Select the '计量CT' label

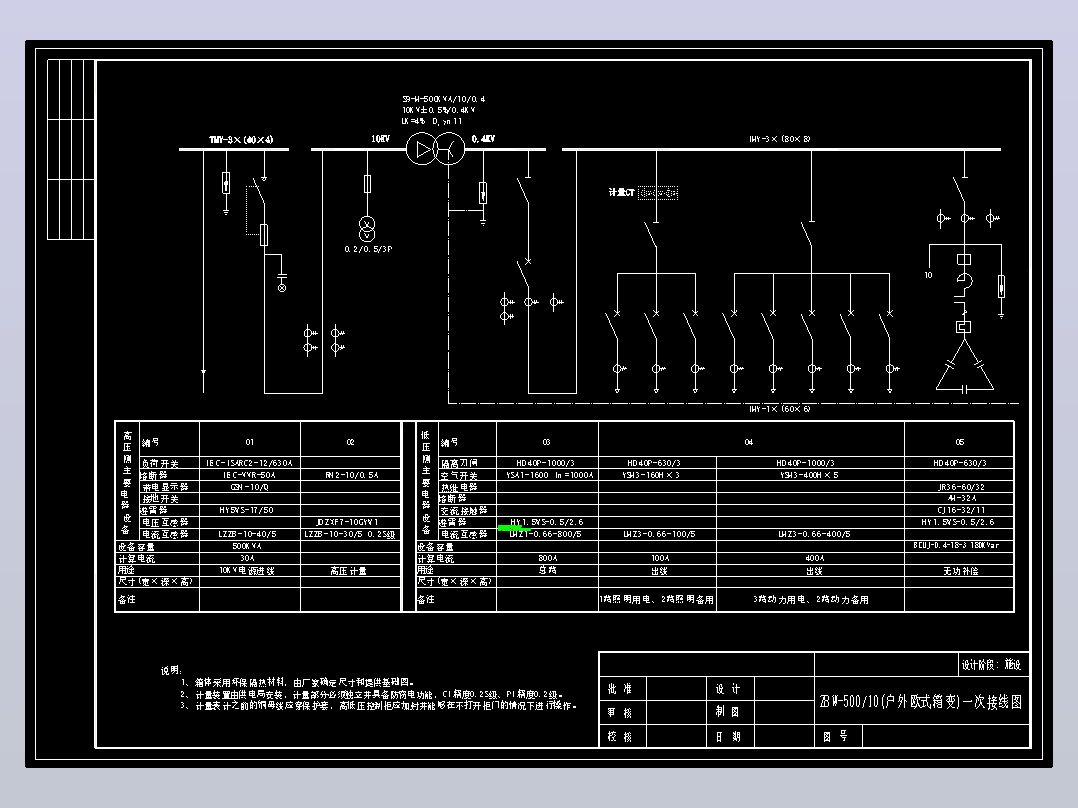(622, 193)
